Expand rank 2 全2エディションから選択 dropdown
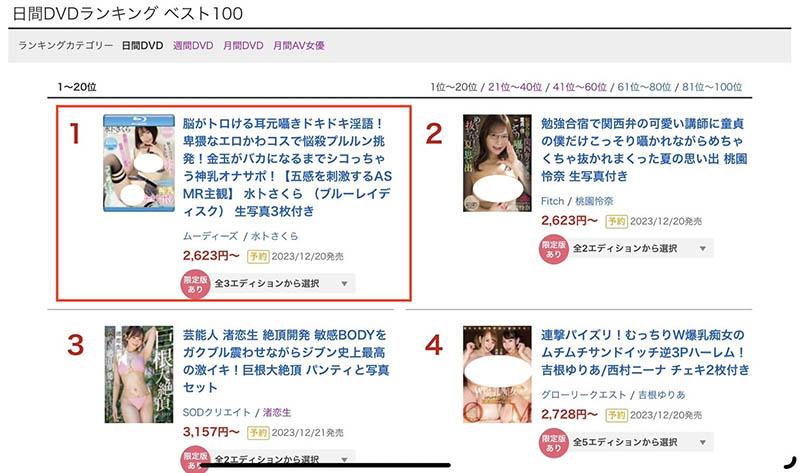Image resolution: width=800 pixels, height=473 pixels. click(641, 248)
